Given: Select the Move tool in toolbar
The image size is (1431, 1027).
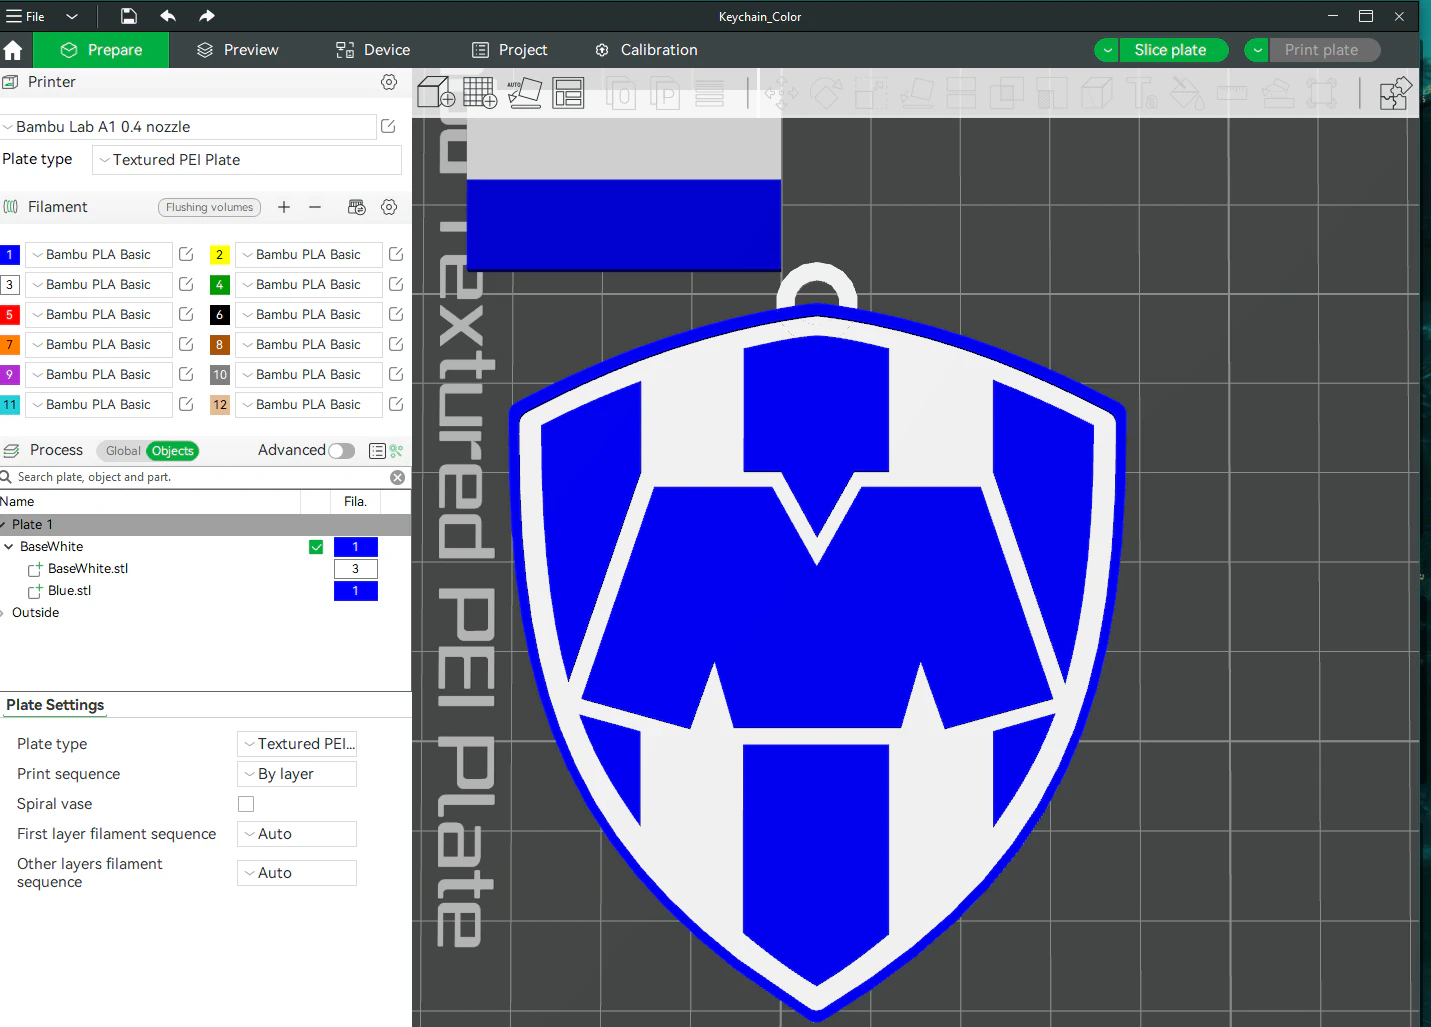Looking at the screenshot, I should pyautogui.click(x=781, y=94).
